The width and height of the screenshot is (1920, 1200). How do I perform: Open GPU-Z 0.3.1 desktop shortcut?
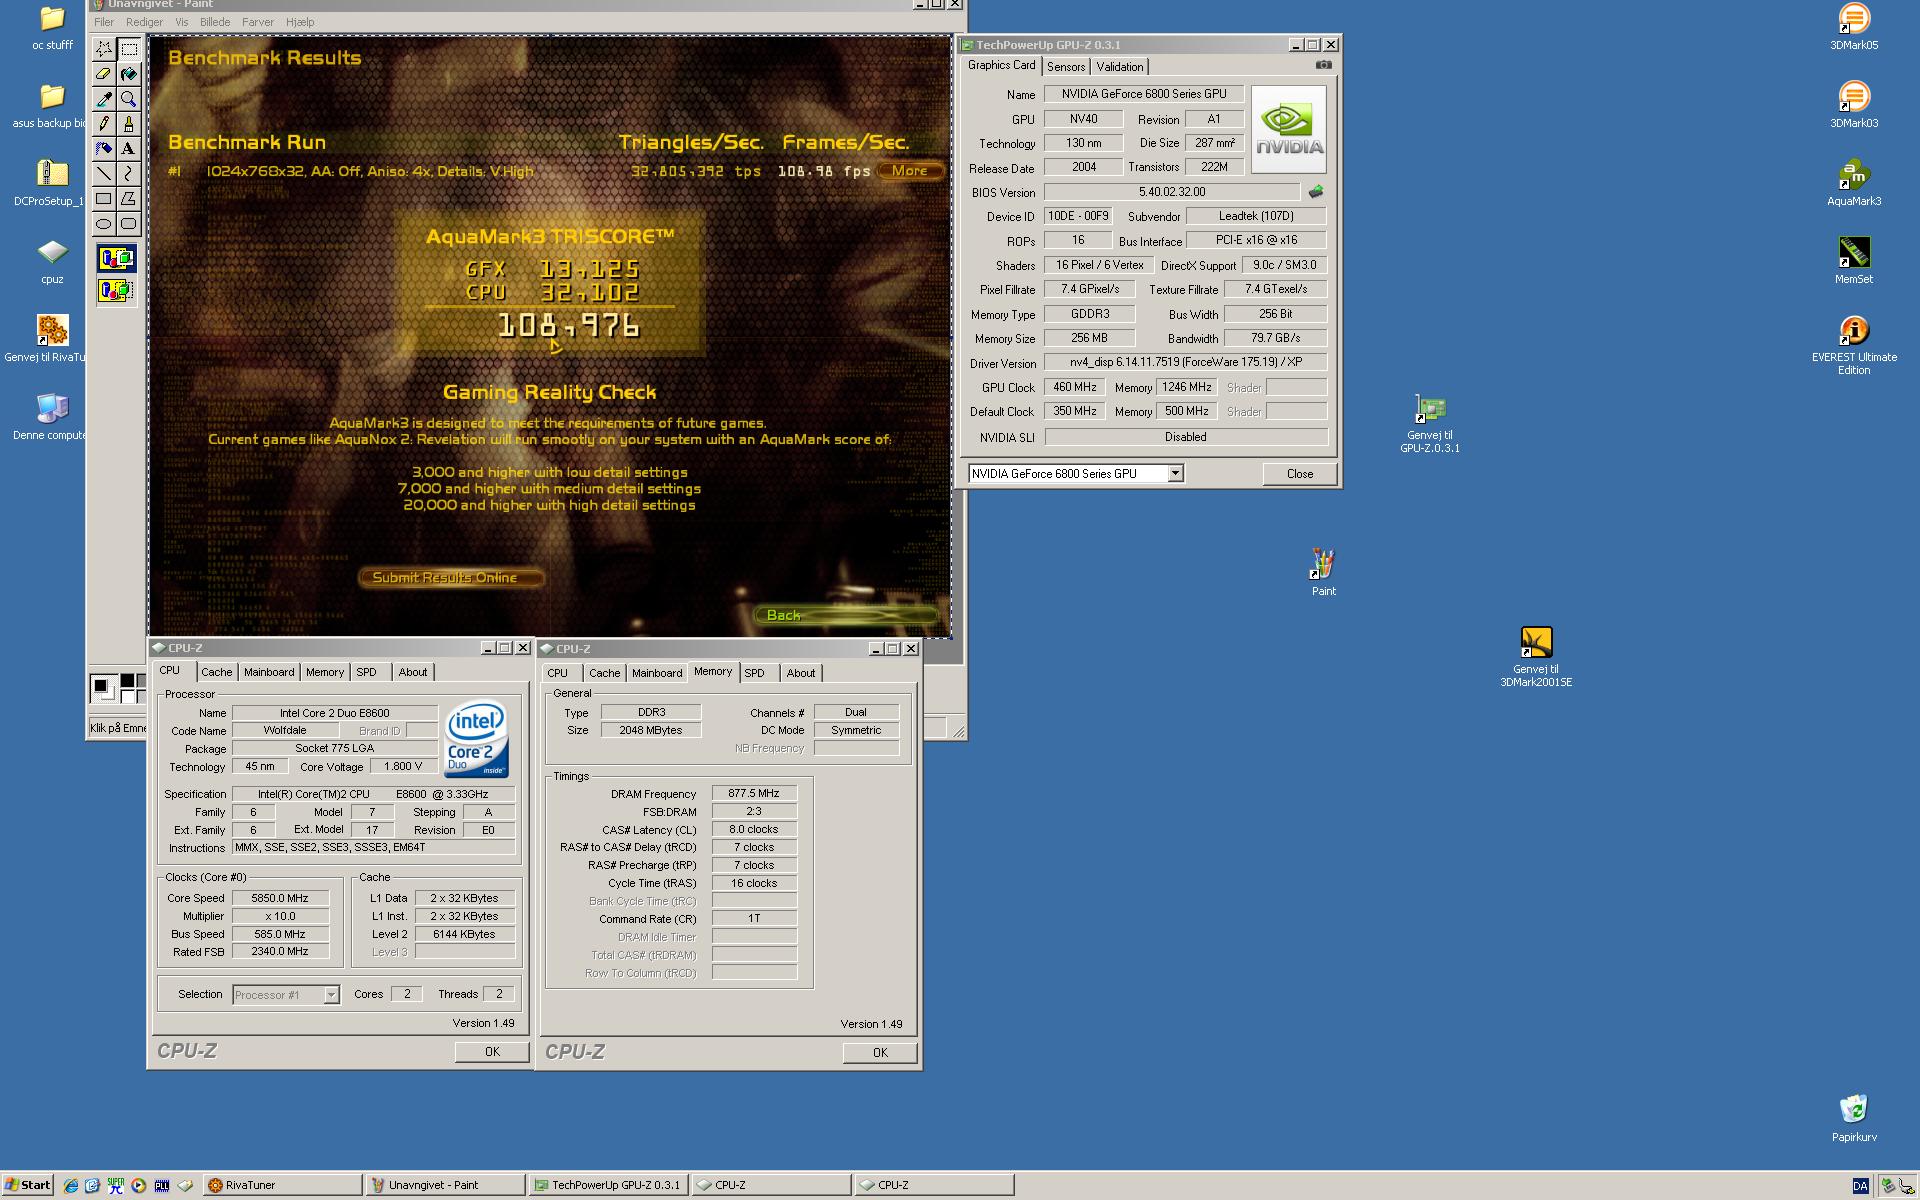click(1430, 424)
